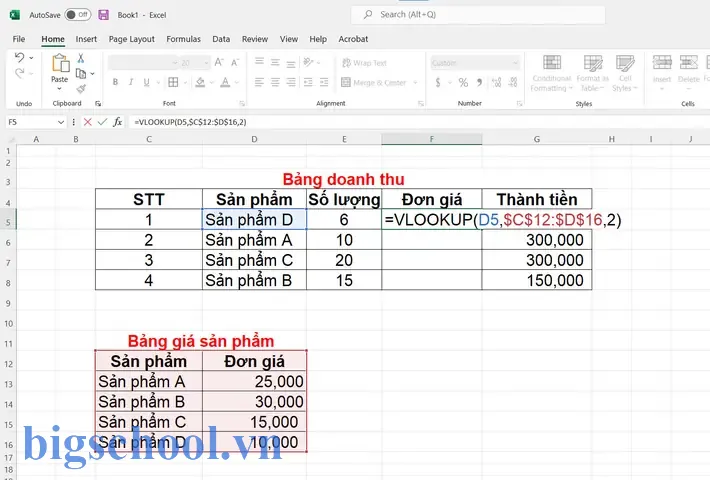Toggle the AutoSave switch
Viewport: 710px width, 480px height.
pos(77,15)
